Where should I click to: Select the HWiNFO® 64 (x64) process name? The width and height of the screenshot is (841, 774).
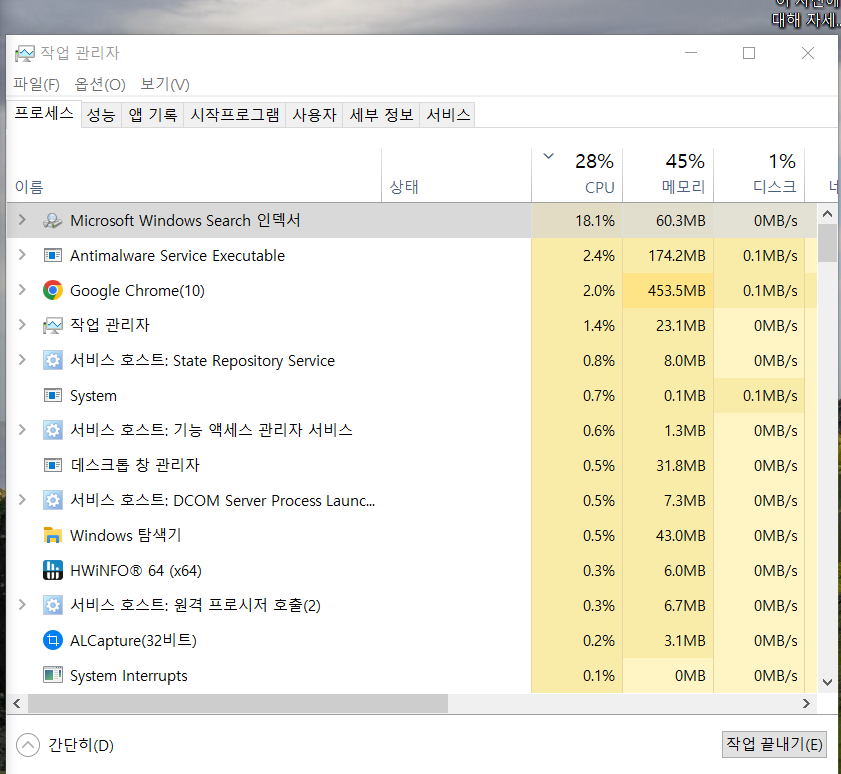pyautogui.click(x=136, y=570)
